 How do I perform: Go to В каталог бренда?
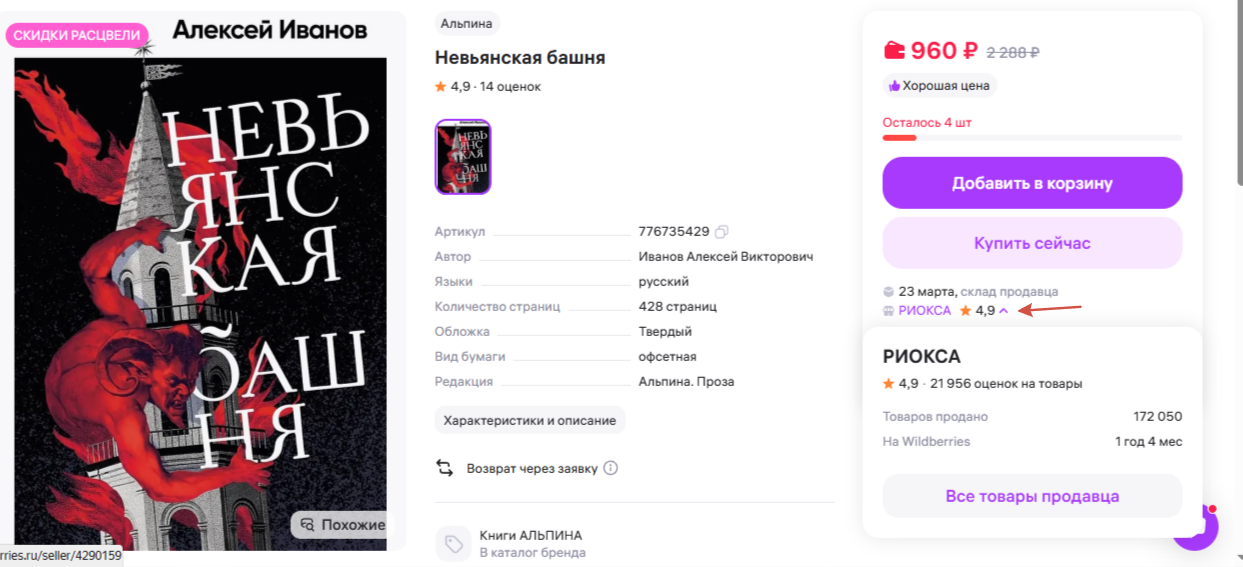532,553
